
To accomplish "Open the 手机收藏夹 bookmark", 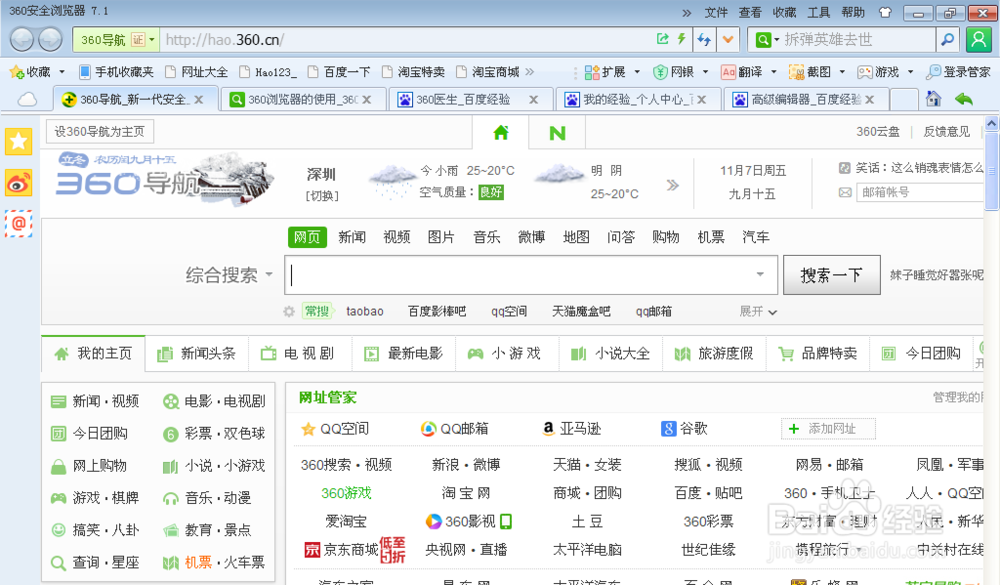I will [x=116, y=72].
